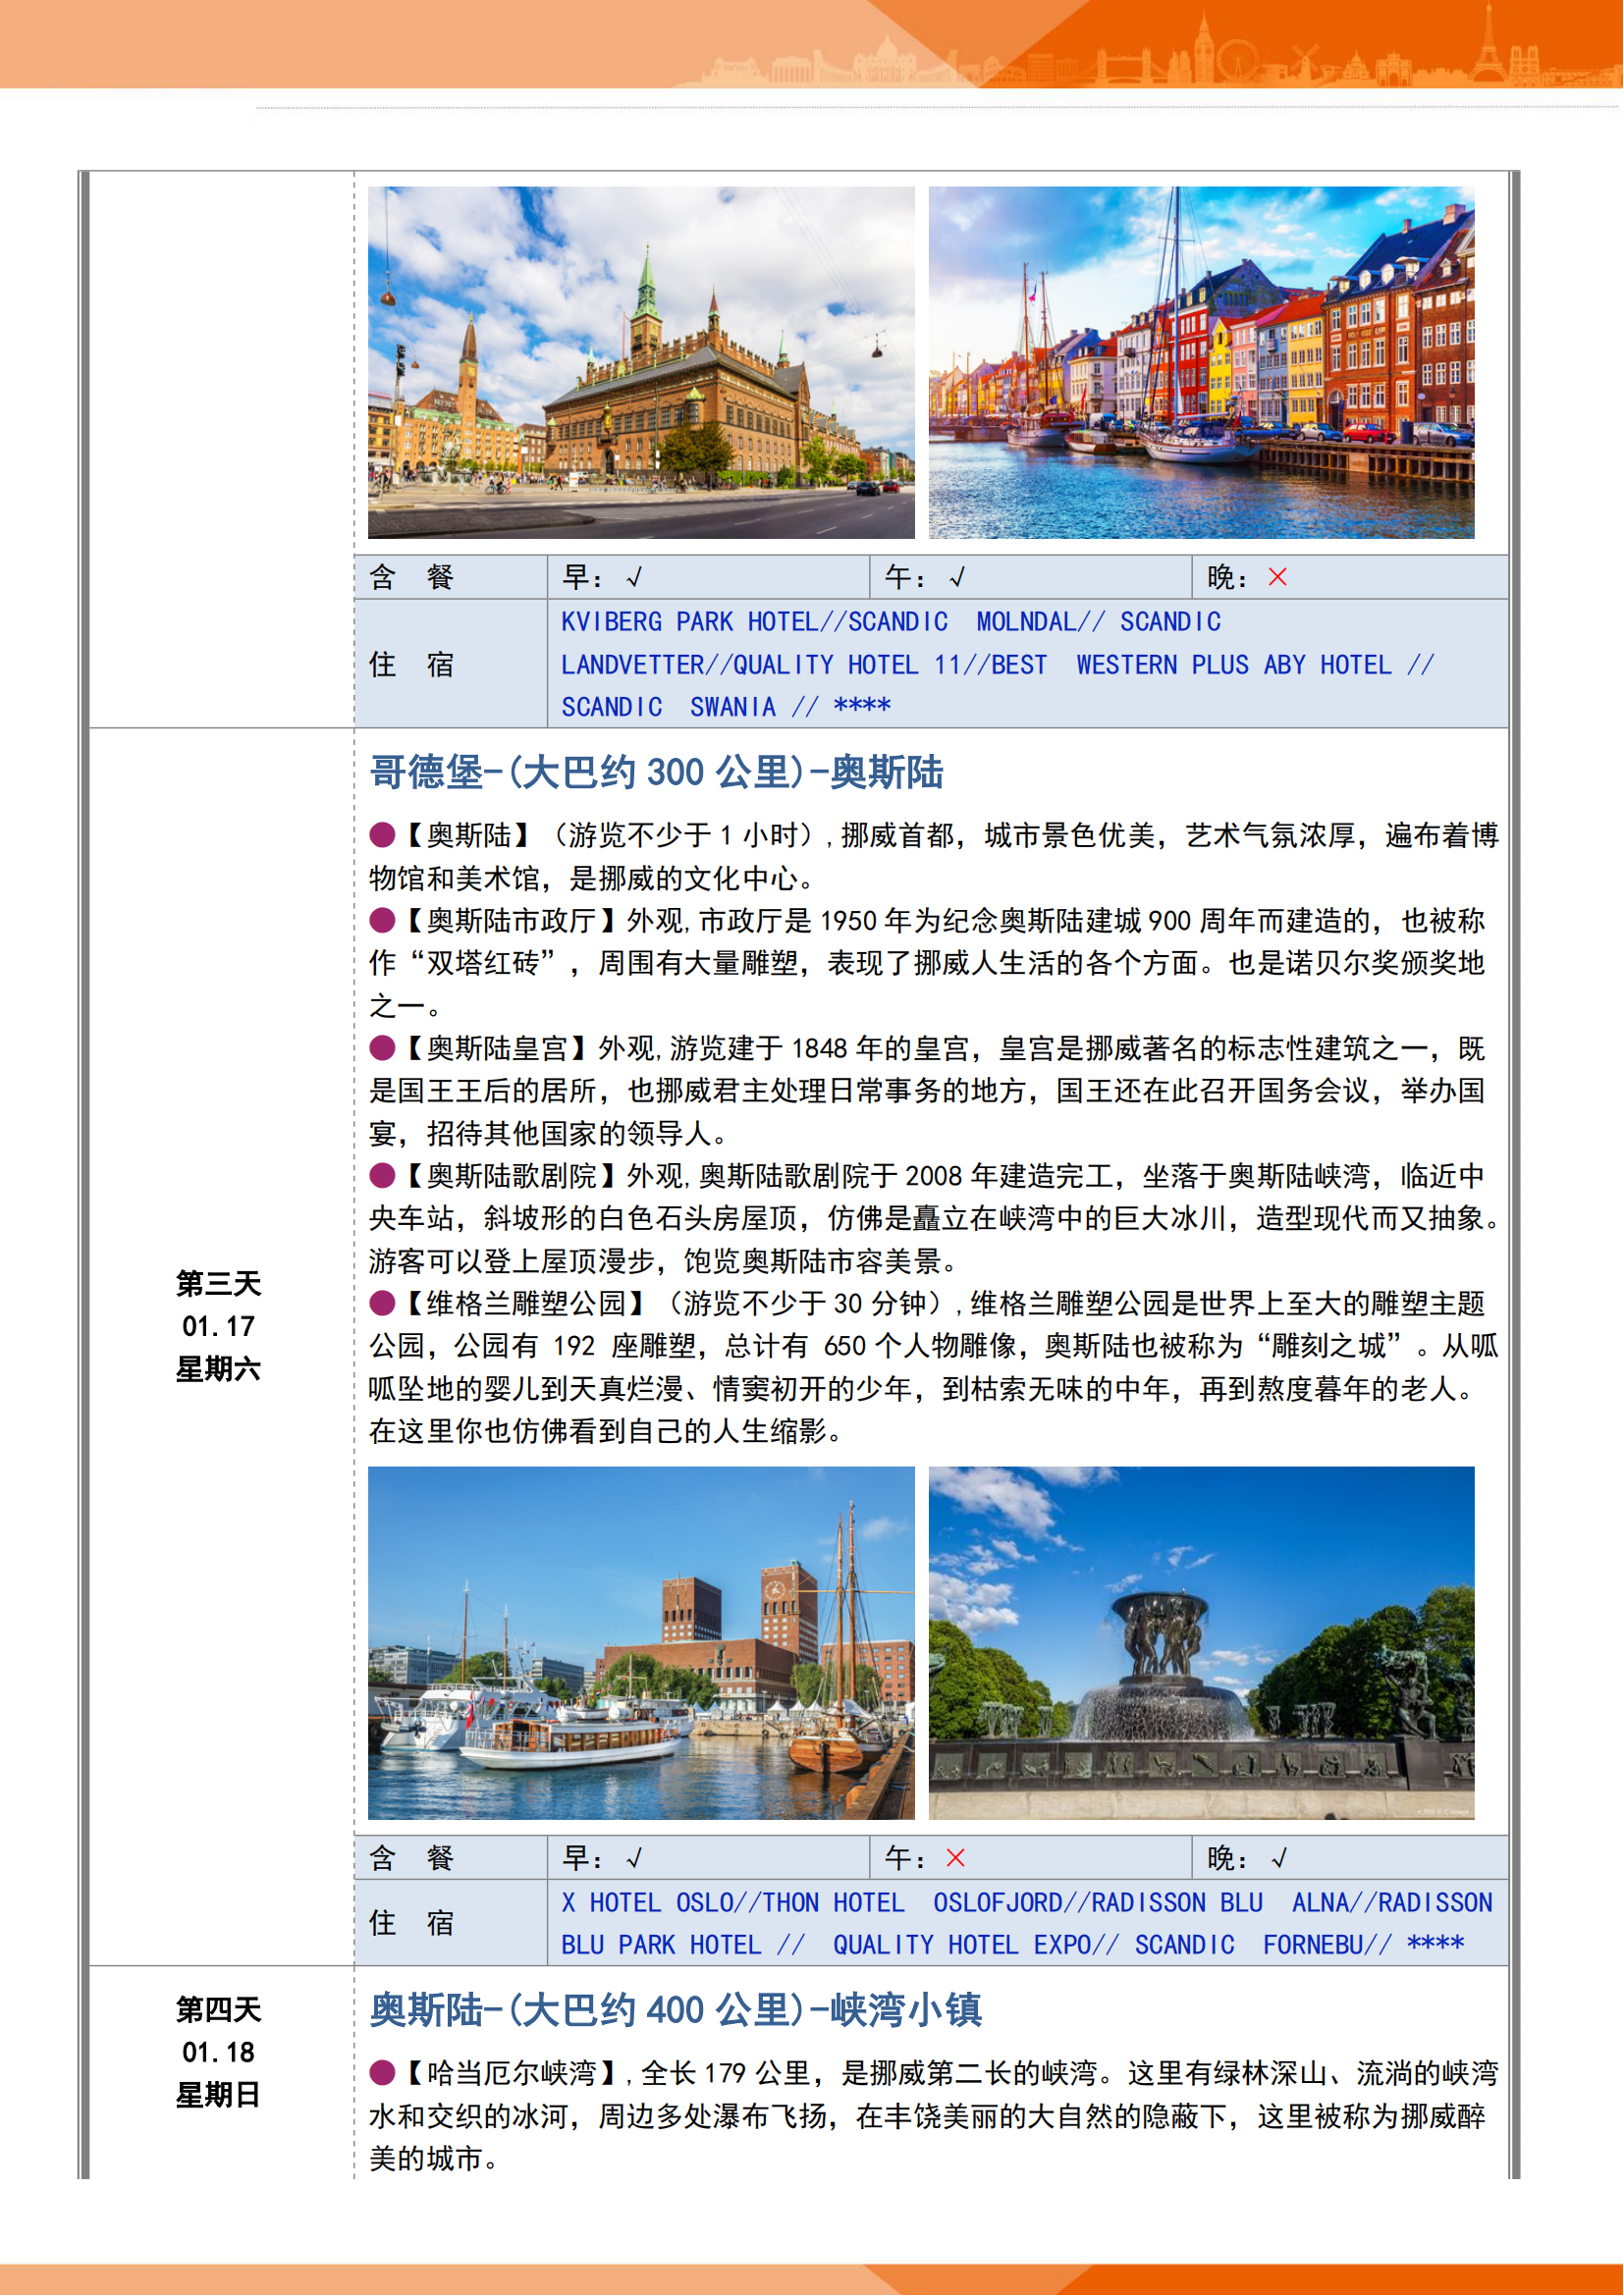Click the heading 奥斯陆-(大巴约400公里)-峡湾小镇
The image size is (1624, 2296).
[676, 2010]
